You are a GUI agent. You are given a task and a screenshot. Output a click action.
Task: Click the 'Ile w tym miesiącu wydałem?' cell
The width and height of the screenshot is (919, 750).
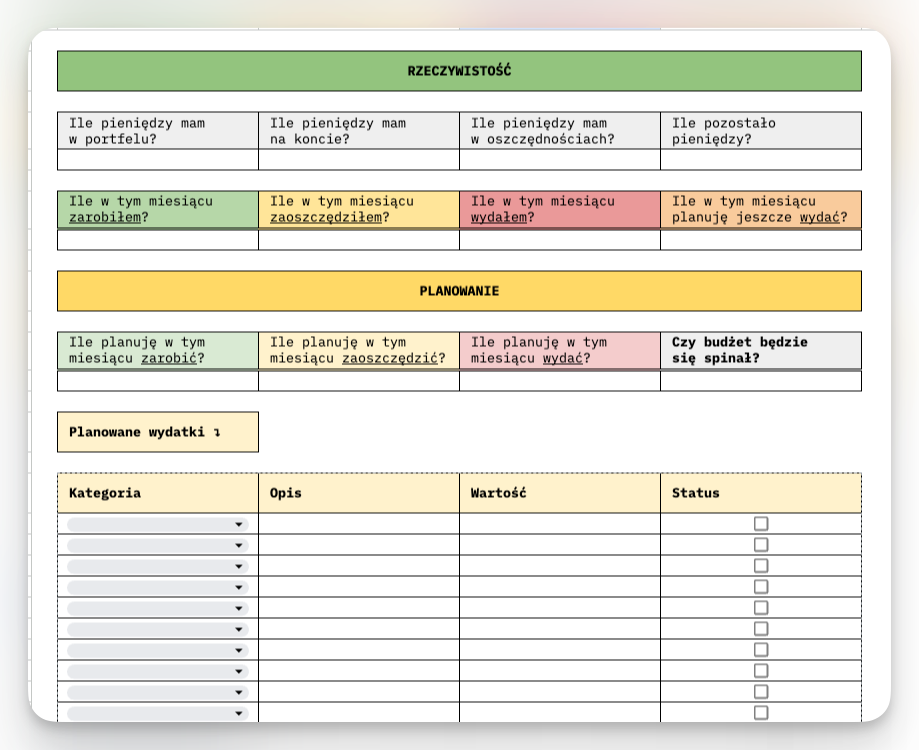click(x=560, y=209)
